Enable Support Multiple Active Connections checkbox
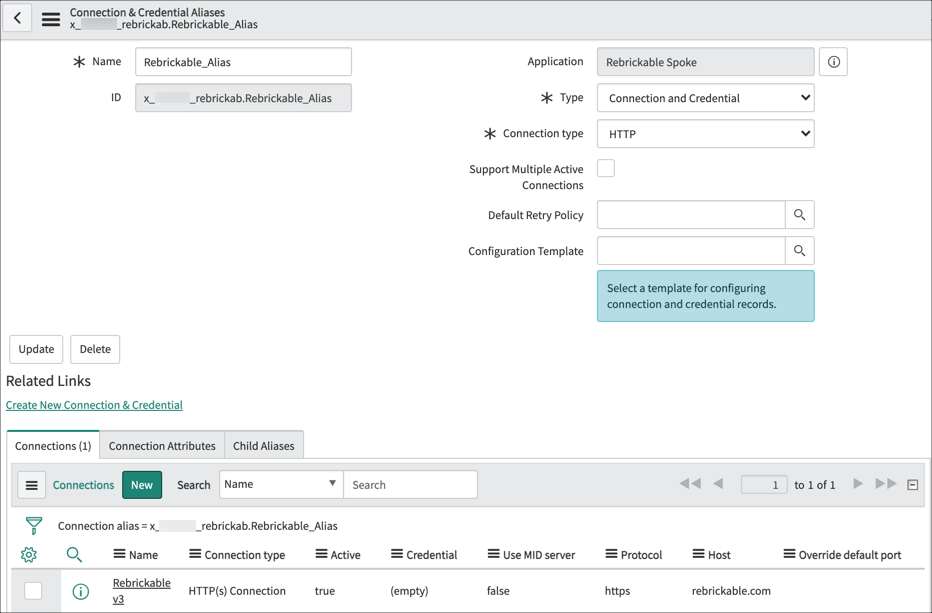 click(x=606, y=168)
